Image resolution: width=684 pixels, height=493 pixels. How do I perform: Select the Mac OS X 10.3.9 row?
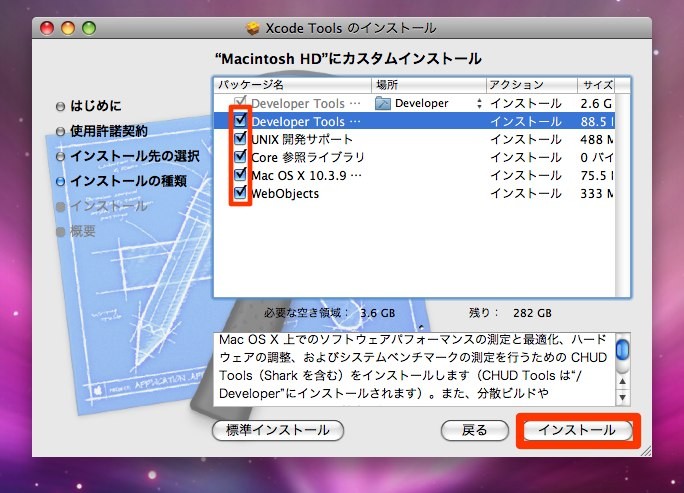tap(414, 175)
